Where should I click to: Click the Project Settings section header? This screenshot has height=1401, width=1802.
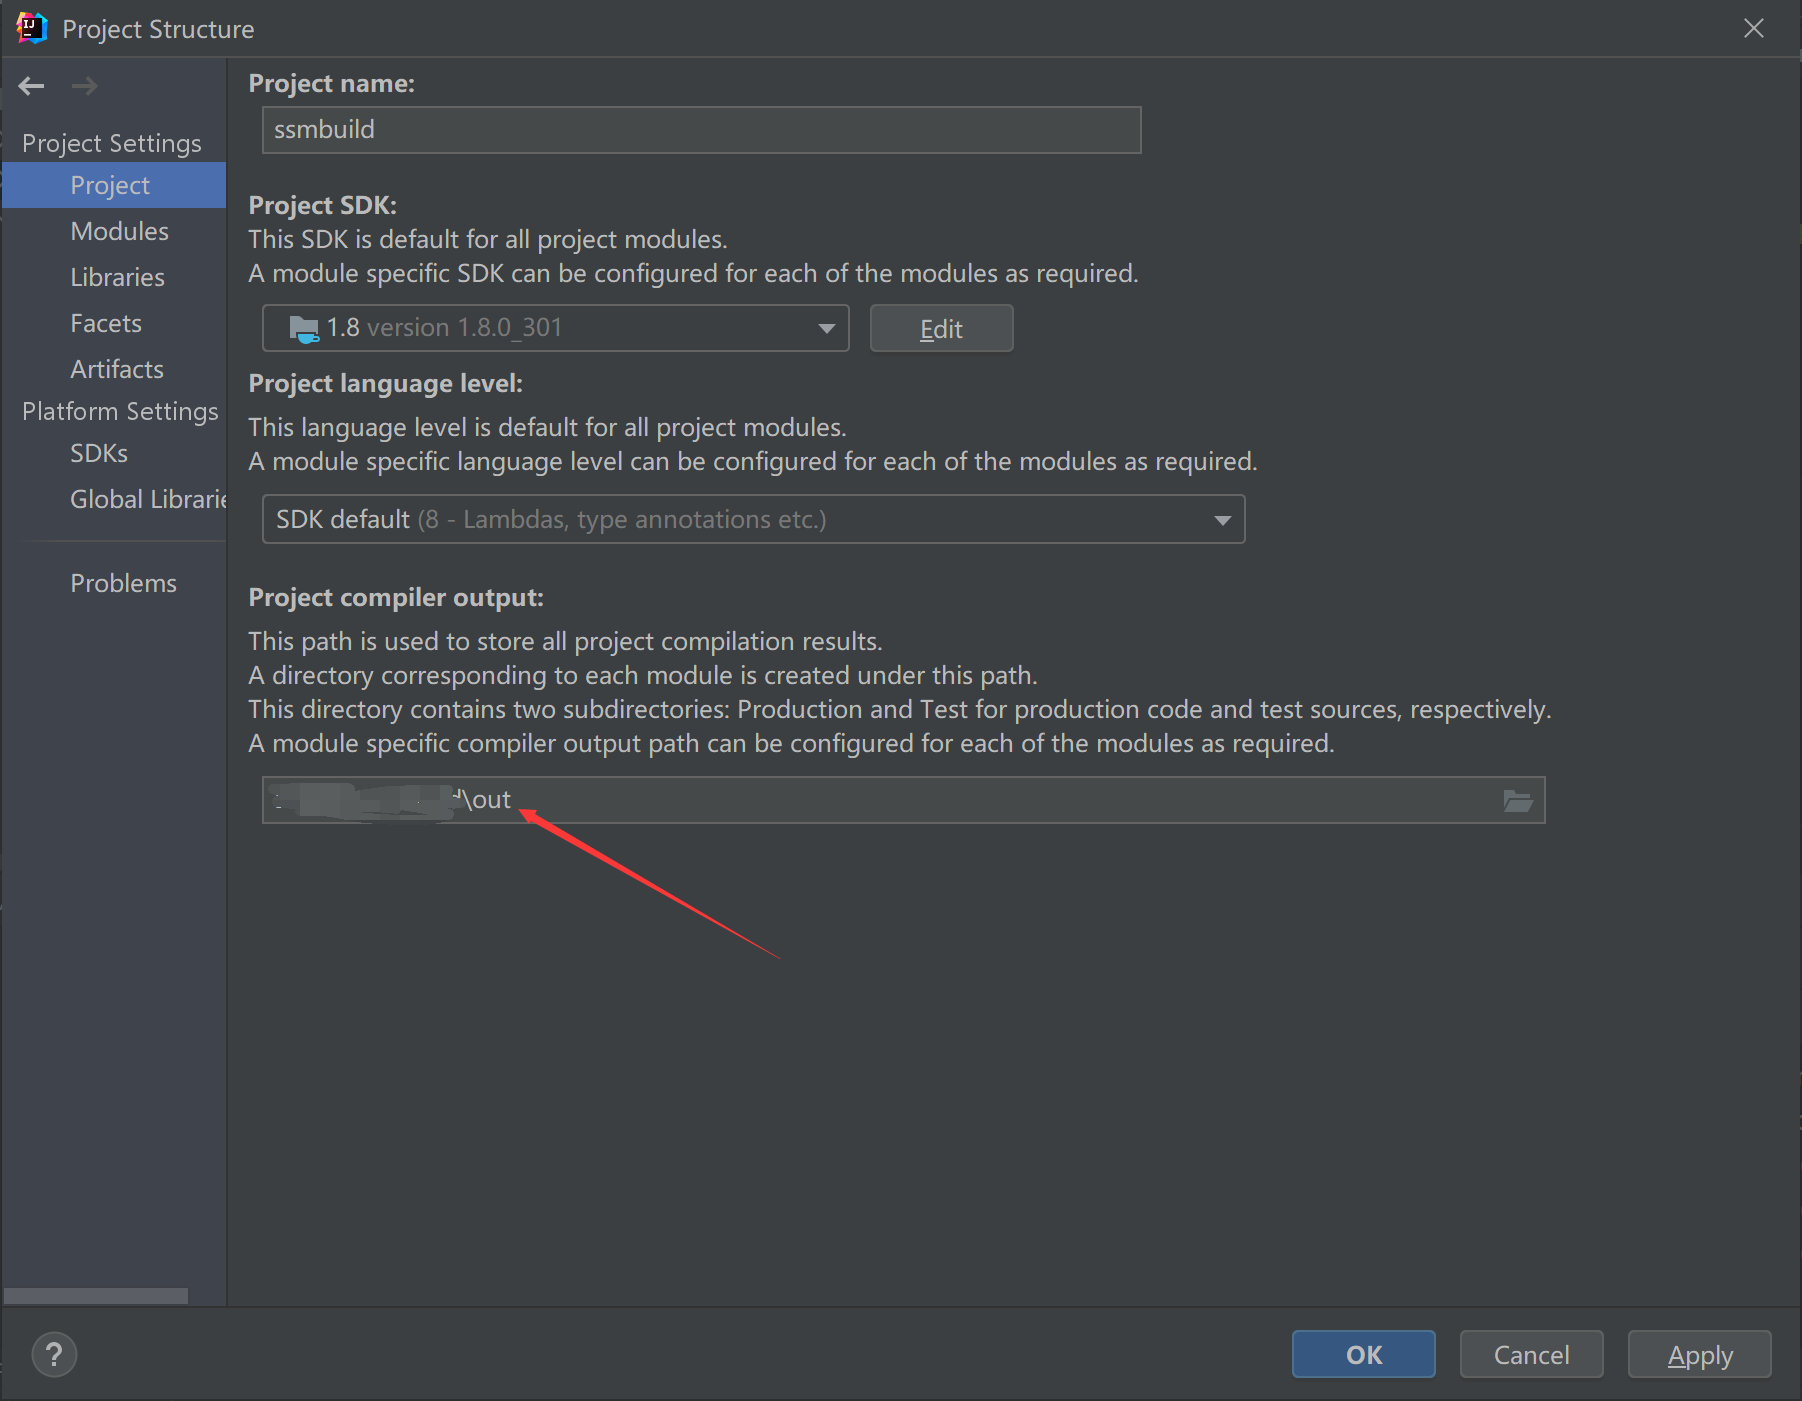(112, 143)
